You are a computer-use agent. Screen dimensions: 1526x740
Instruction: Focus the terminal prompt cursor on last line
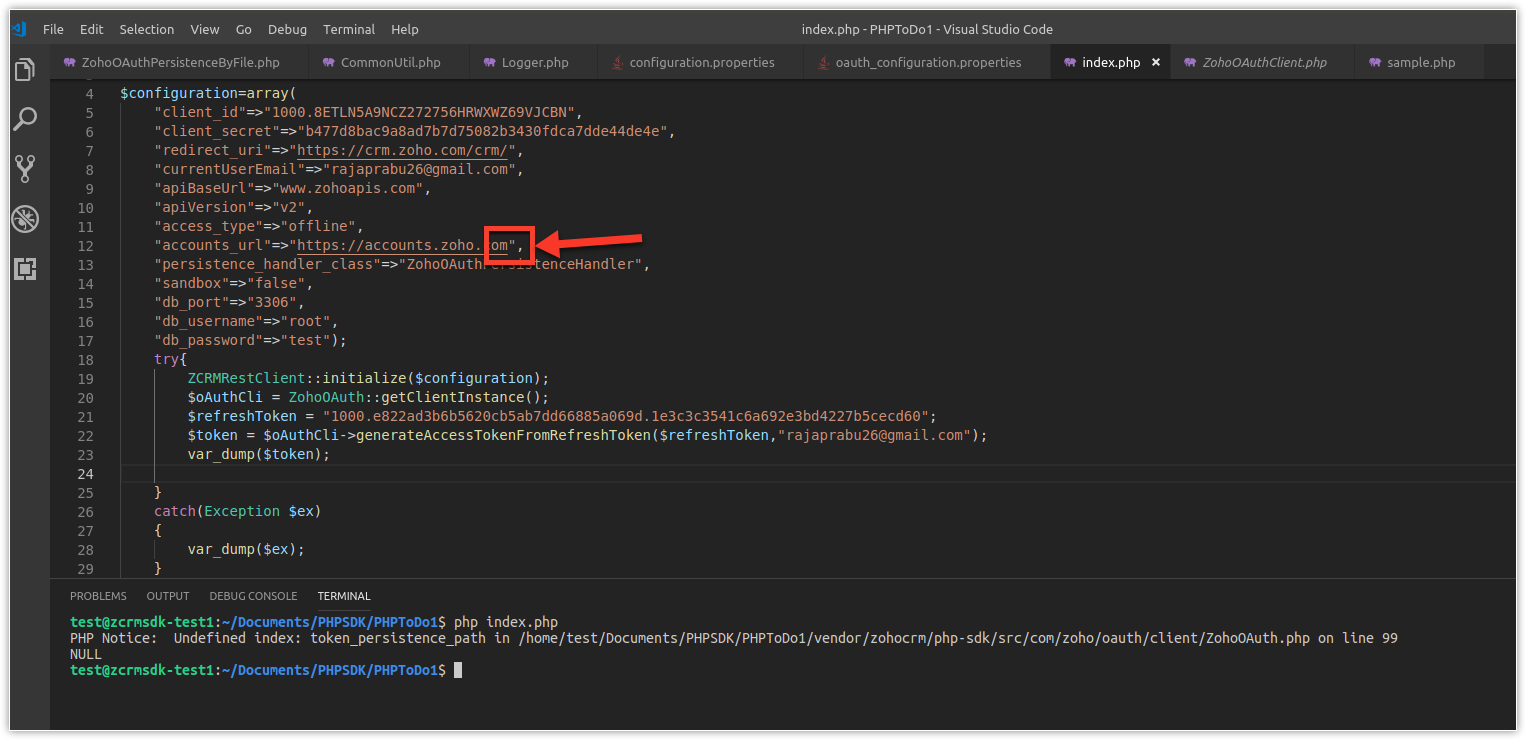click(458, 670)
